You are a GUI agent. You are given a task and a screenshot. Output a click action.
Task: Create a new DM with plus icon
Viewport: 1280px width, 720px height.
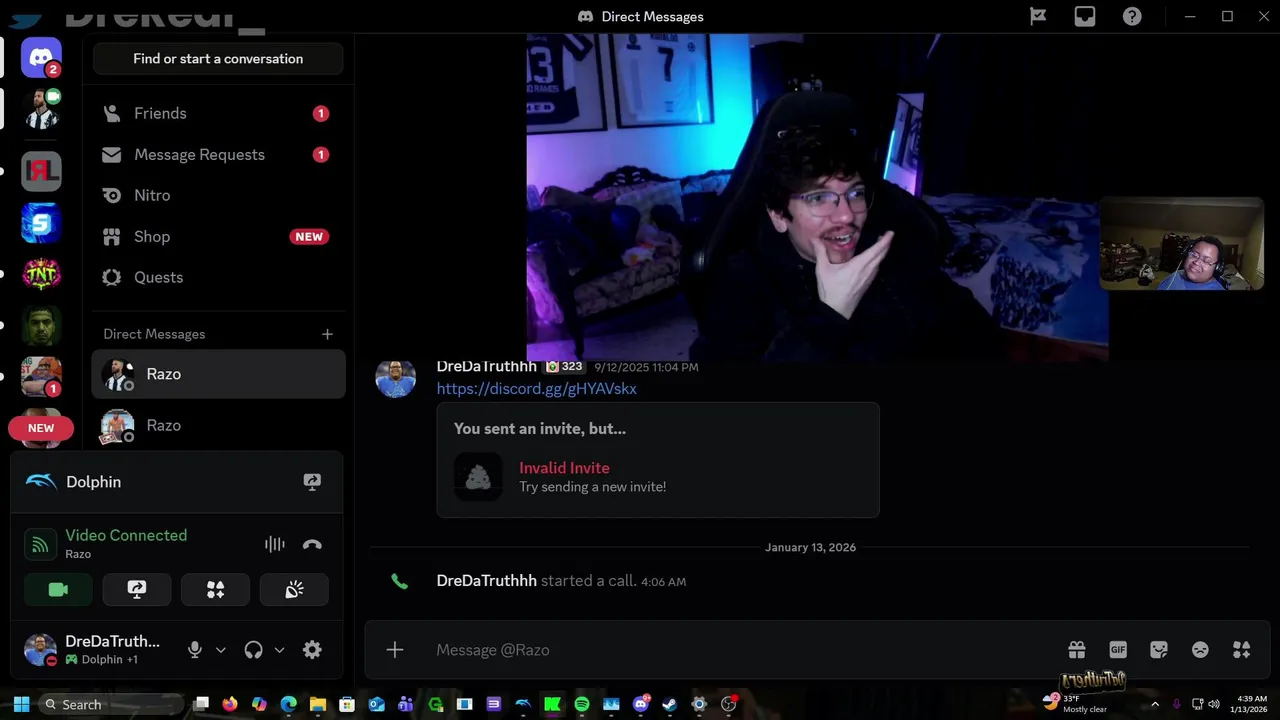point(327,334)
